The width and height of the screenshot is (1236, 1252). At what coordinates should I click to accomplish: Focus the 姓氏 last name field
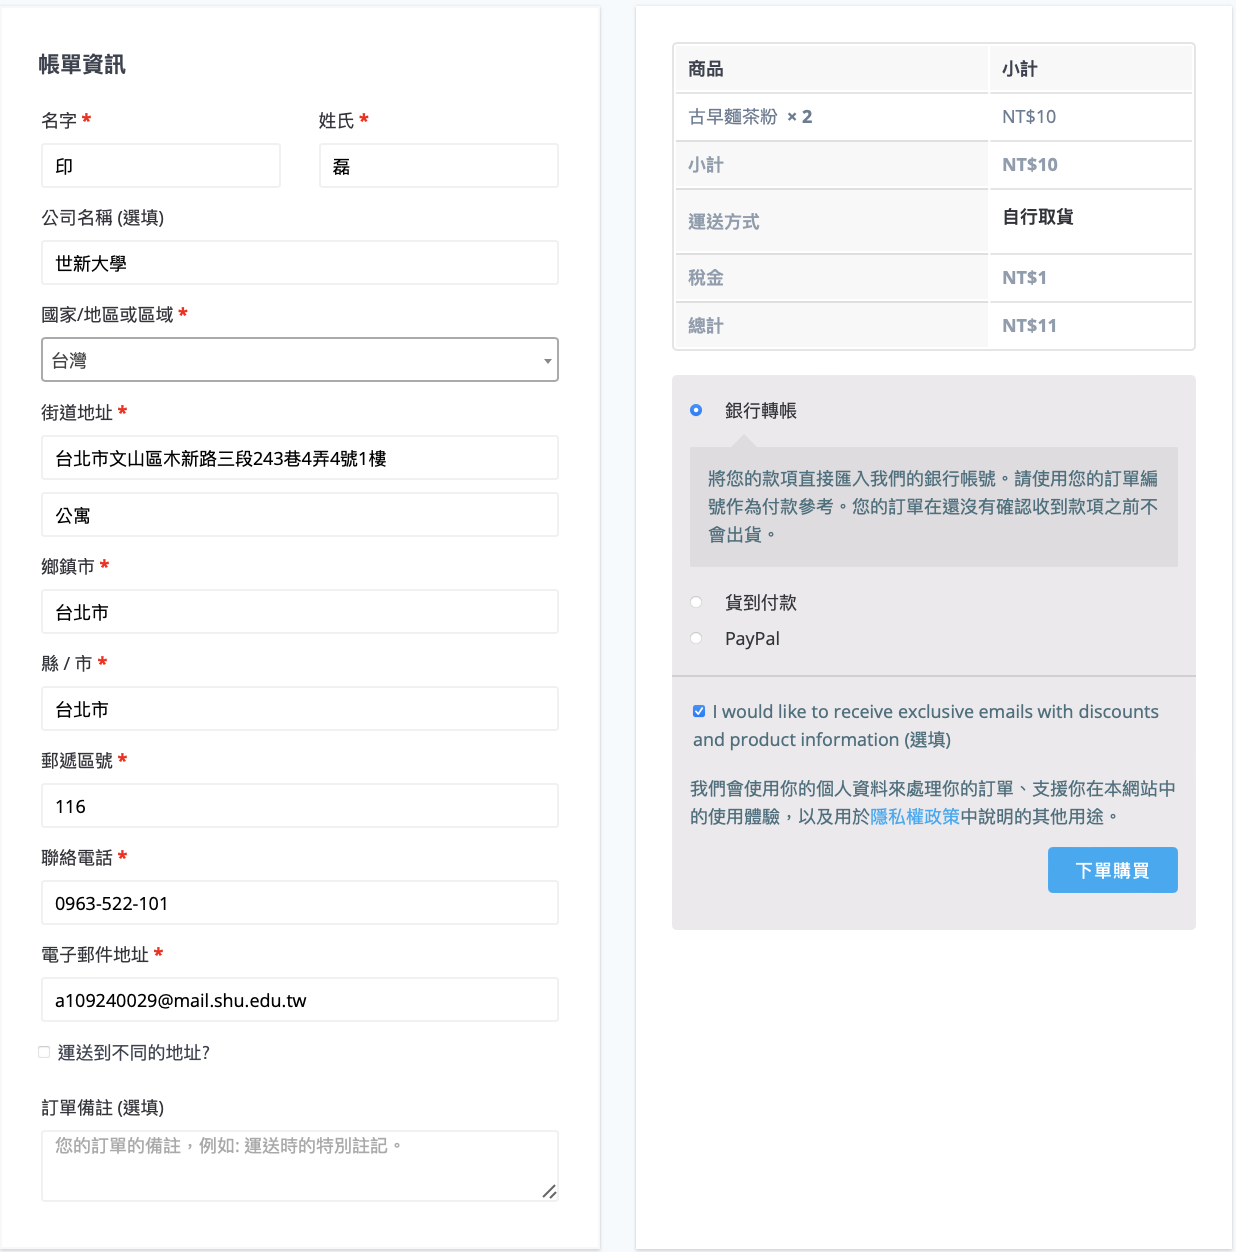[x=438, y=166]
